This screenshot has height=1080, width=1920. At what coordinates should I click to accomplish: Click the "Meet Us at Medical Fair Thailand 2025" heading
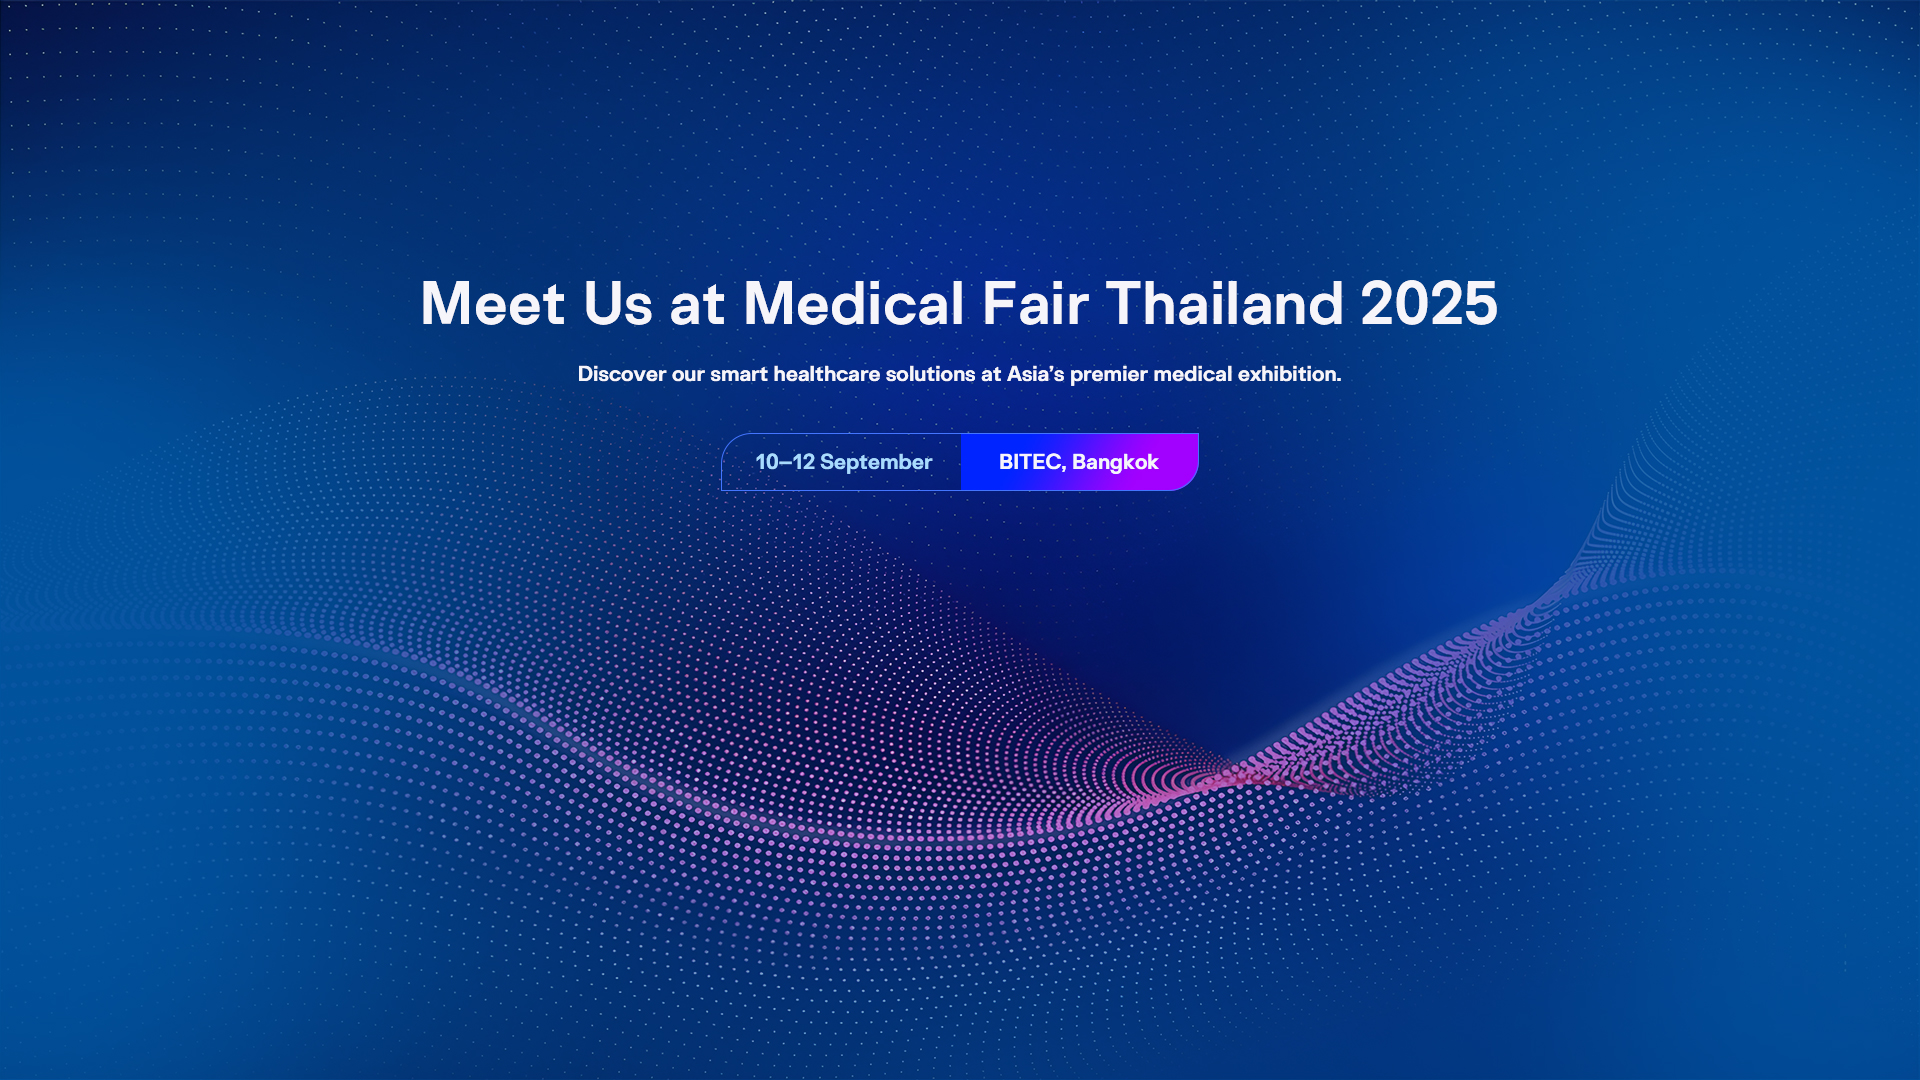click(x=958, y=303)
